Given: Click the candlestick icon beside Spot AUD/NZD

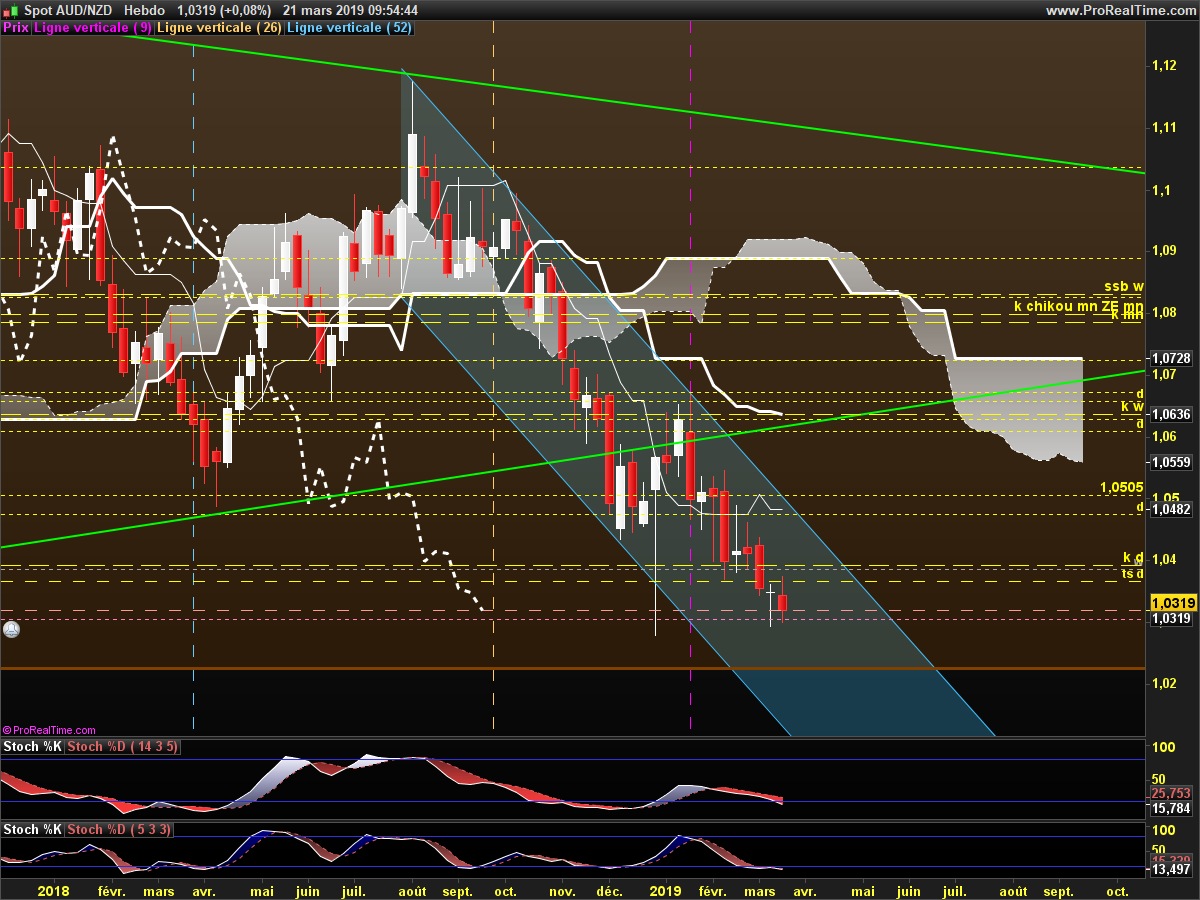Looking at the screenshot, I should [11, 9].
